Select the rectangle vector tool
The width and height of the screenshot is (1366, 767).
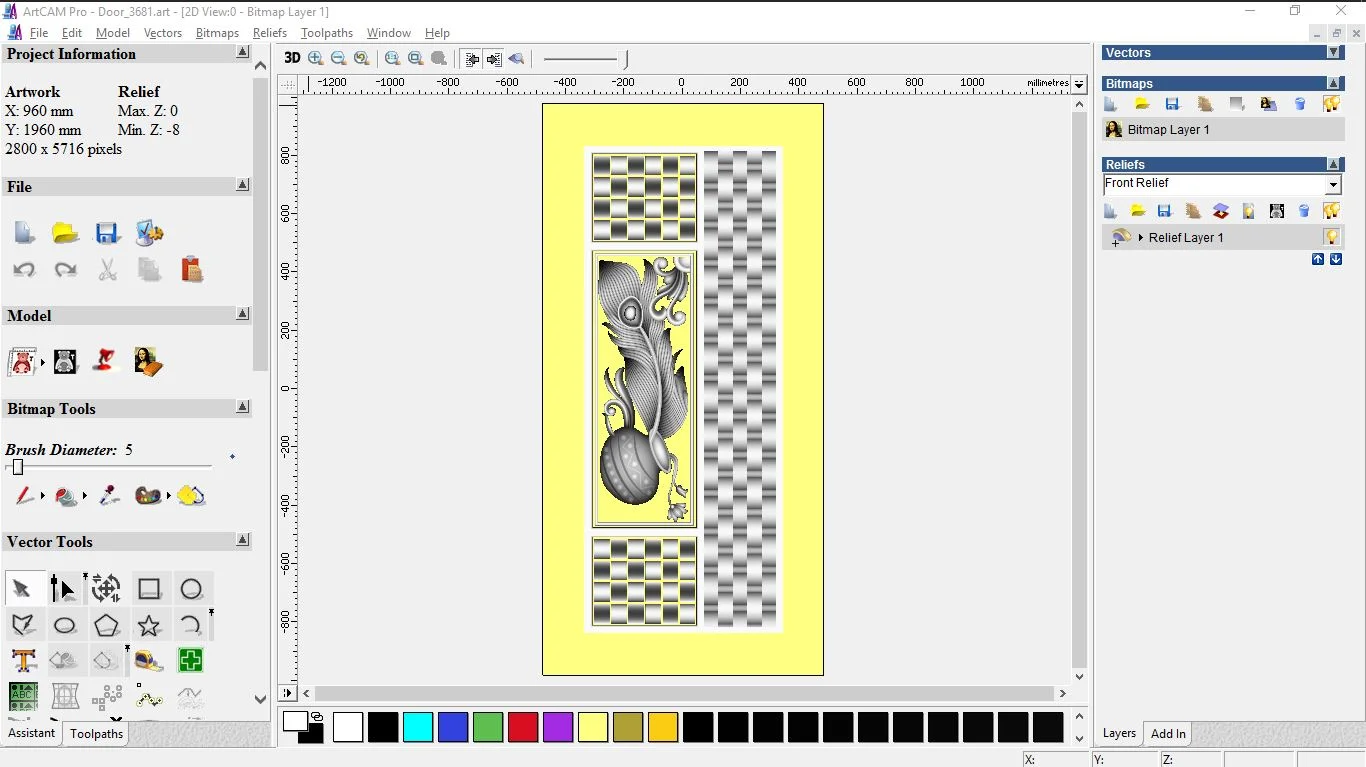point(149,589)
